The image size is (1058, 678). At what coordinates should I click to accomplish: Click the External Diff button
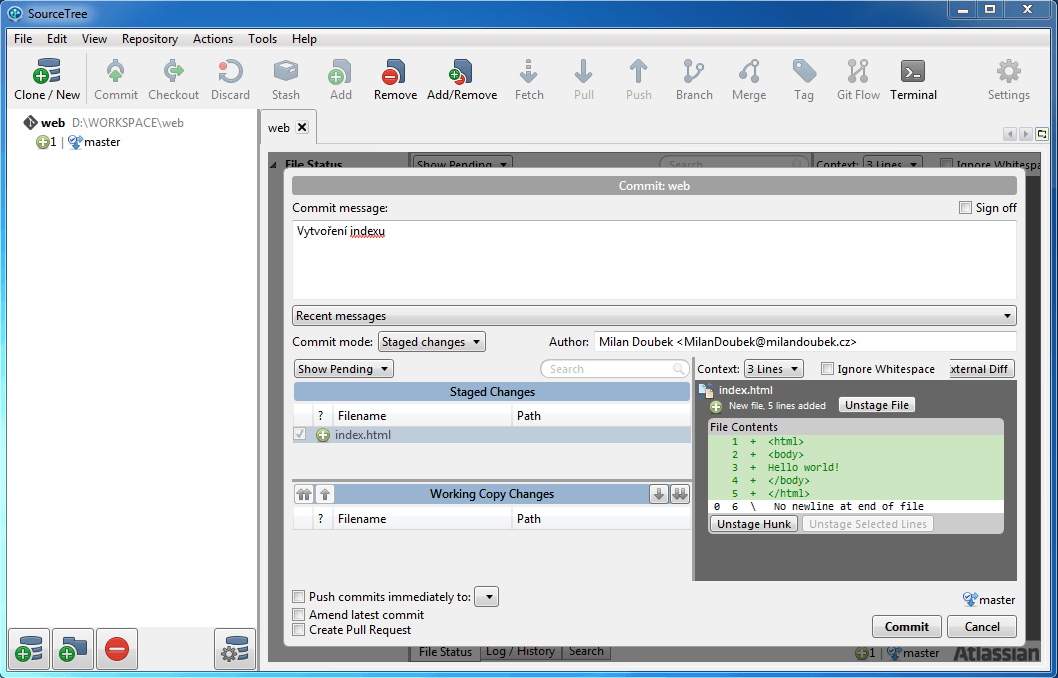(x=982, y=369)
